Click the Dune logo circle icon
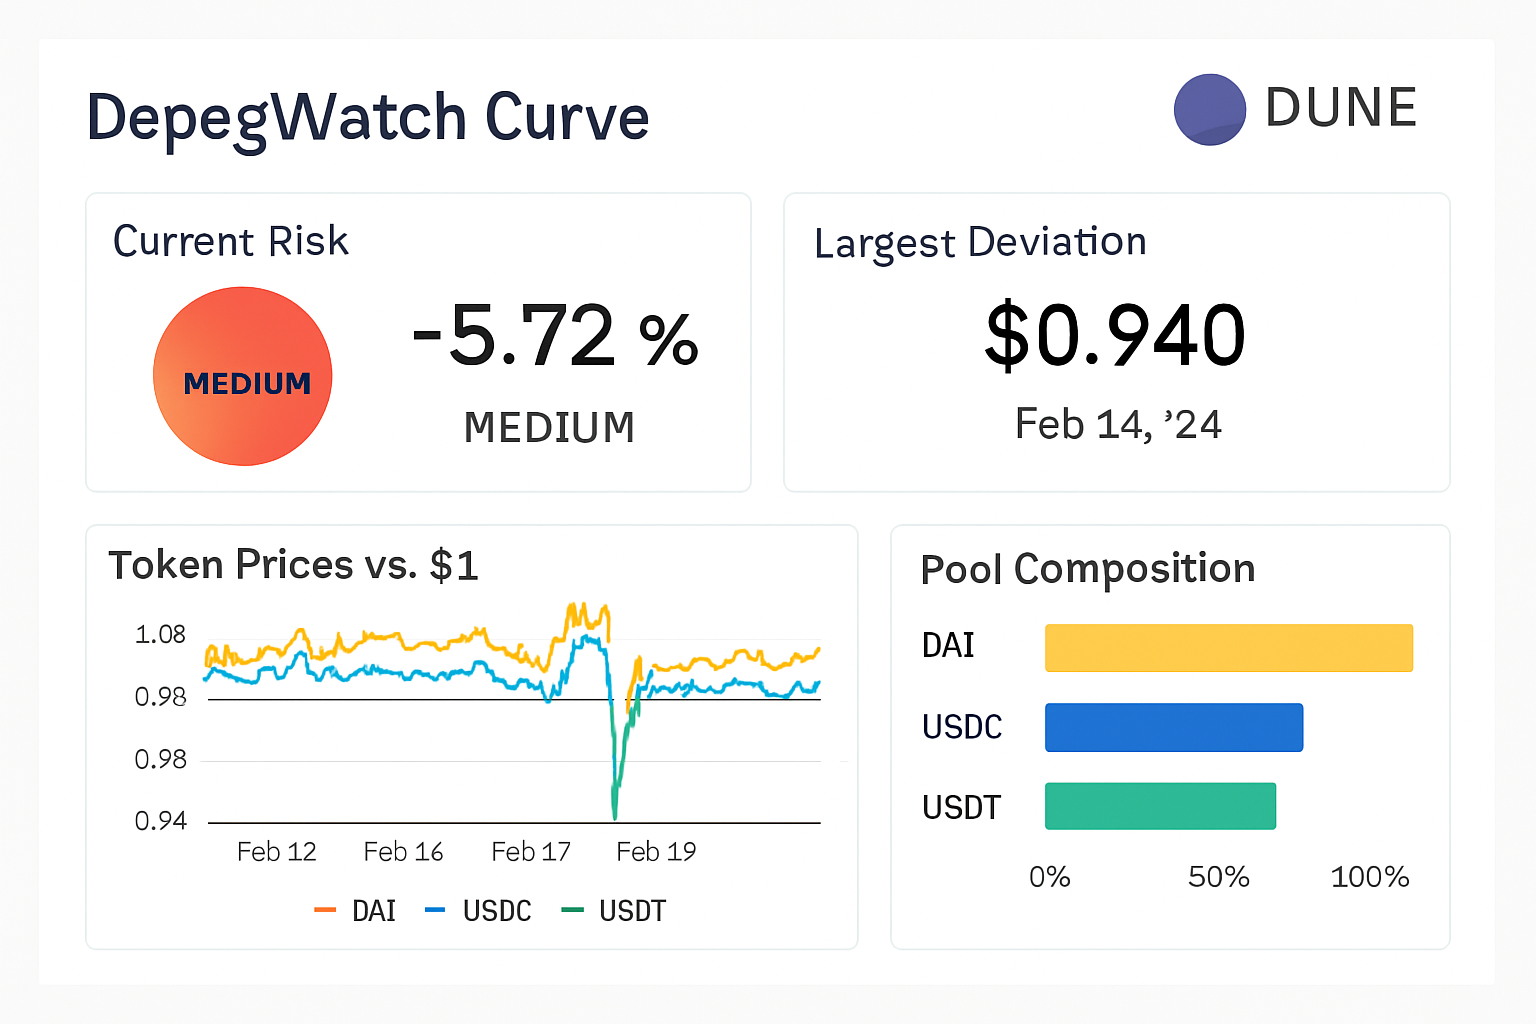The width and height of the screenshot is (1536, 1024). tap(1210, 110)
